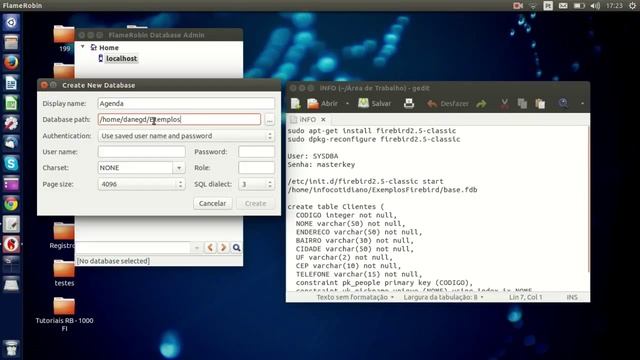The width and height of the screenshot is (640, 360).
Task: Click the Cancelar button
Action: coord(212,203)
